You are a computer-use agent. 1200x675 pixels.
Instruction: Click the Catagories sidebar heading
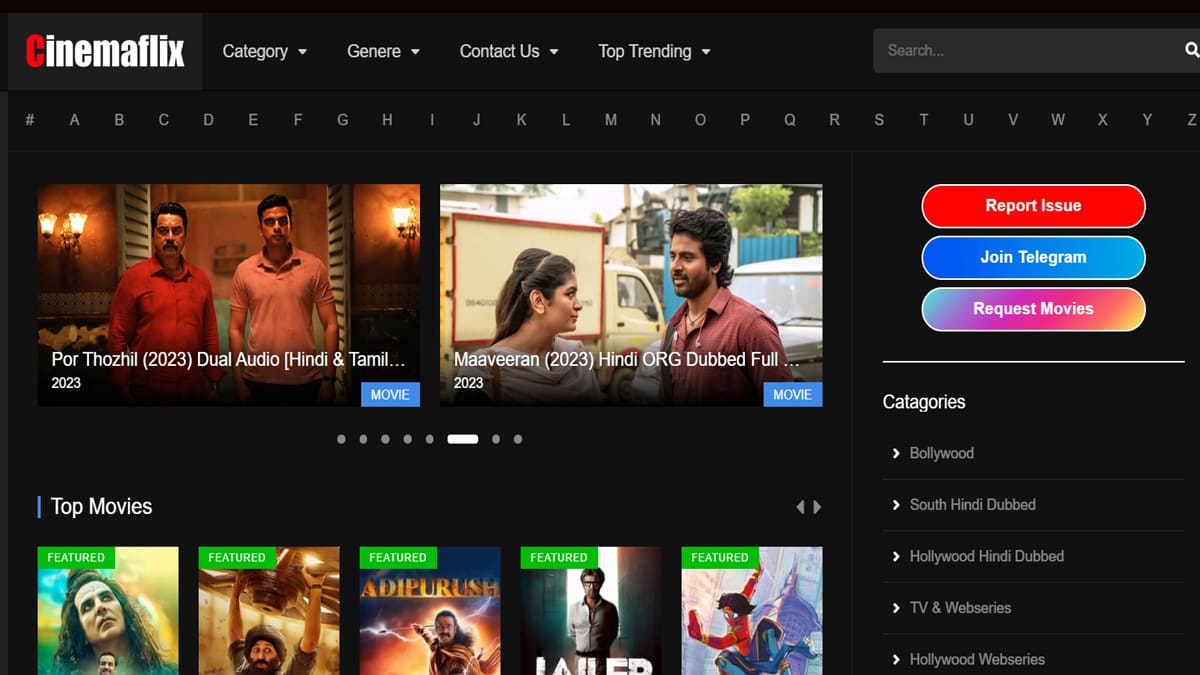point(924,402)
